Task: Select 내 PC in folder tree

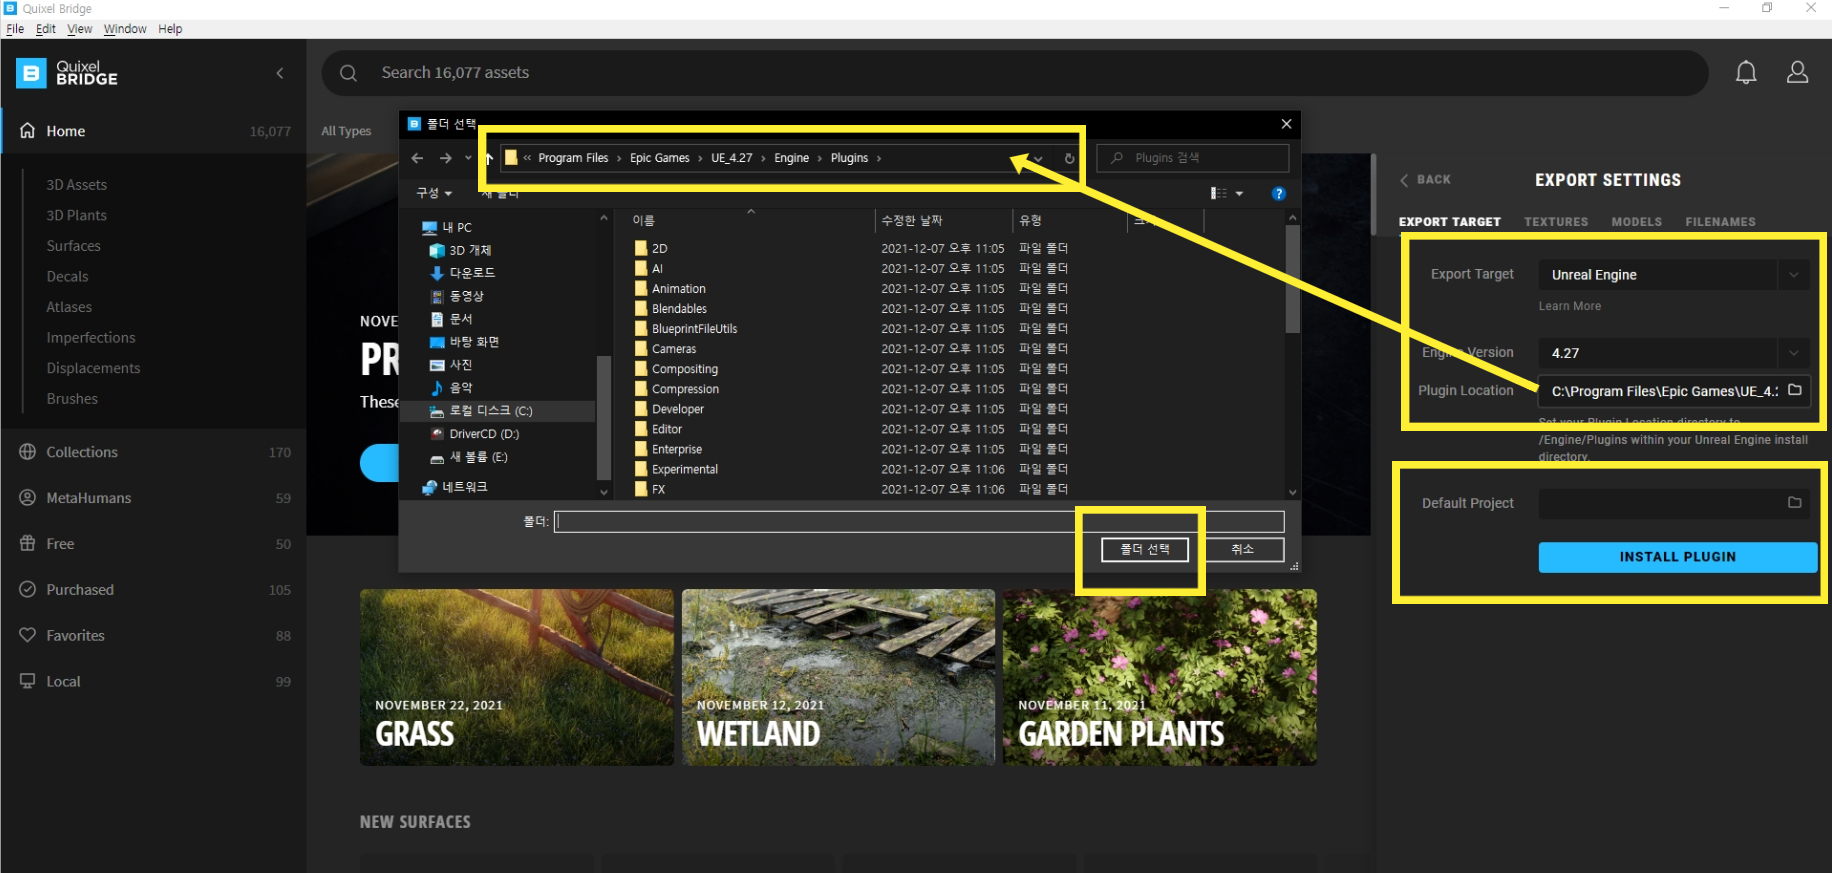Action: (456, 227)
